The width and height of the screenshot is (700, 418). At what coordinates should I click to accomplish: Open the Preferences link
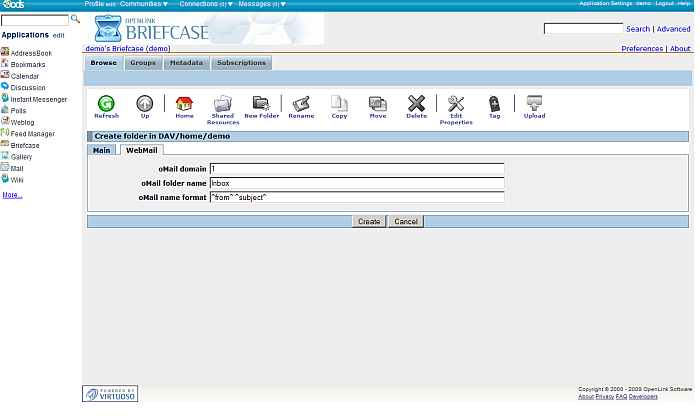[x=642, y=48]
